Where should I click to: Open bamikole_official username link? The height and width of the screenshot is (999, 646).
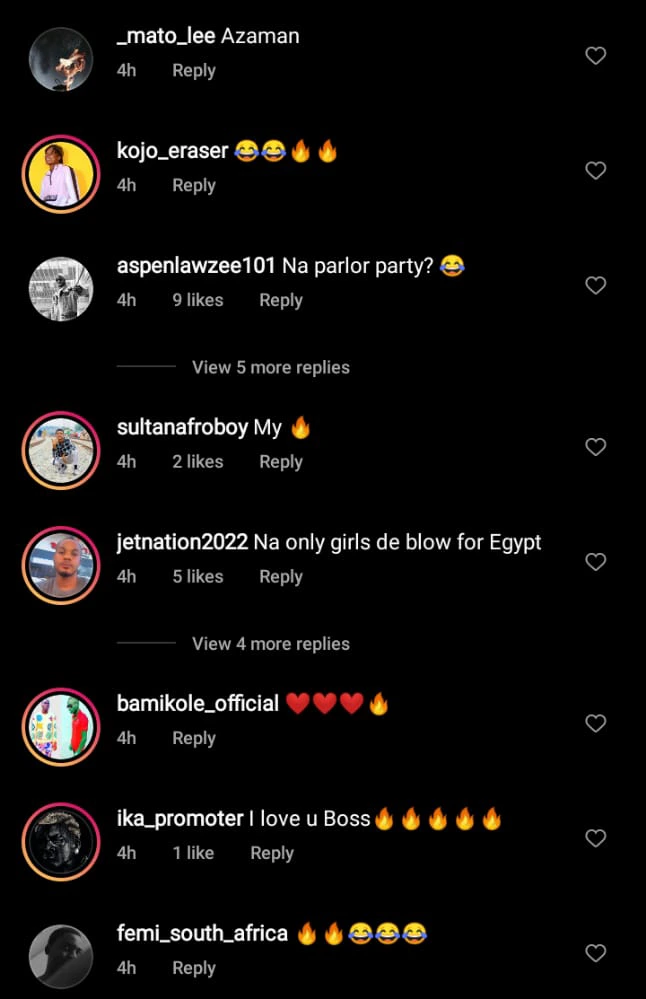point(197,704)
